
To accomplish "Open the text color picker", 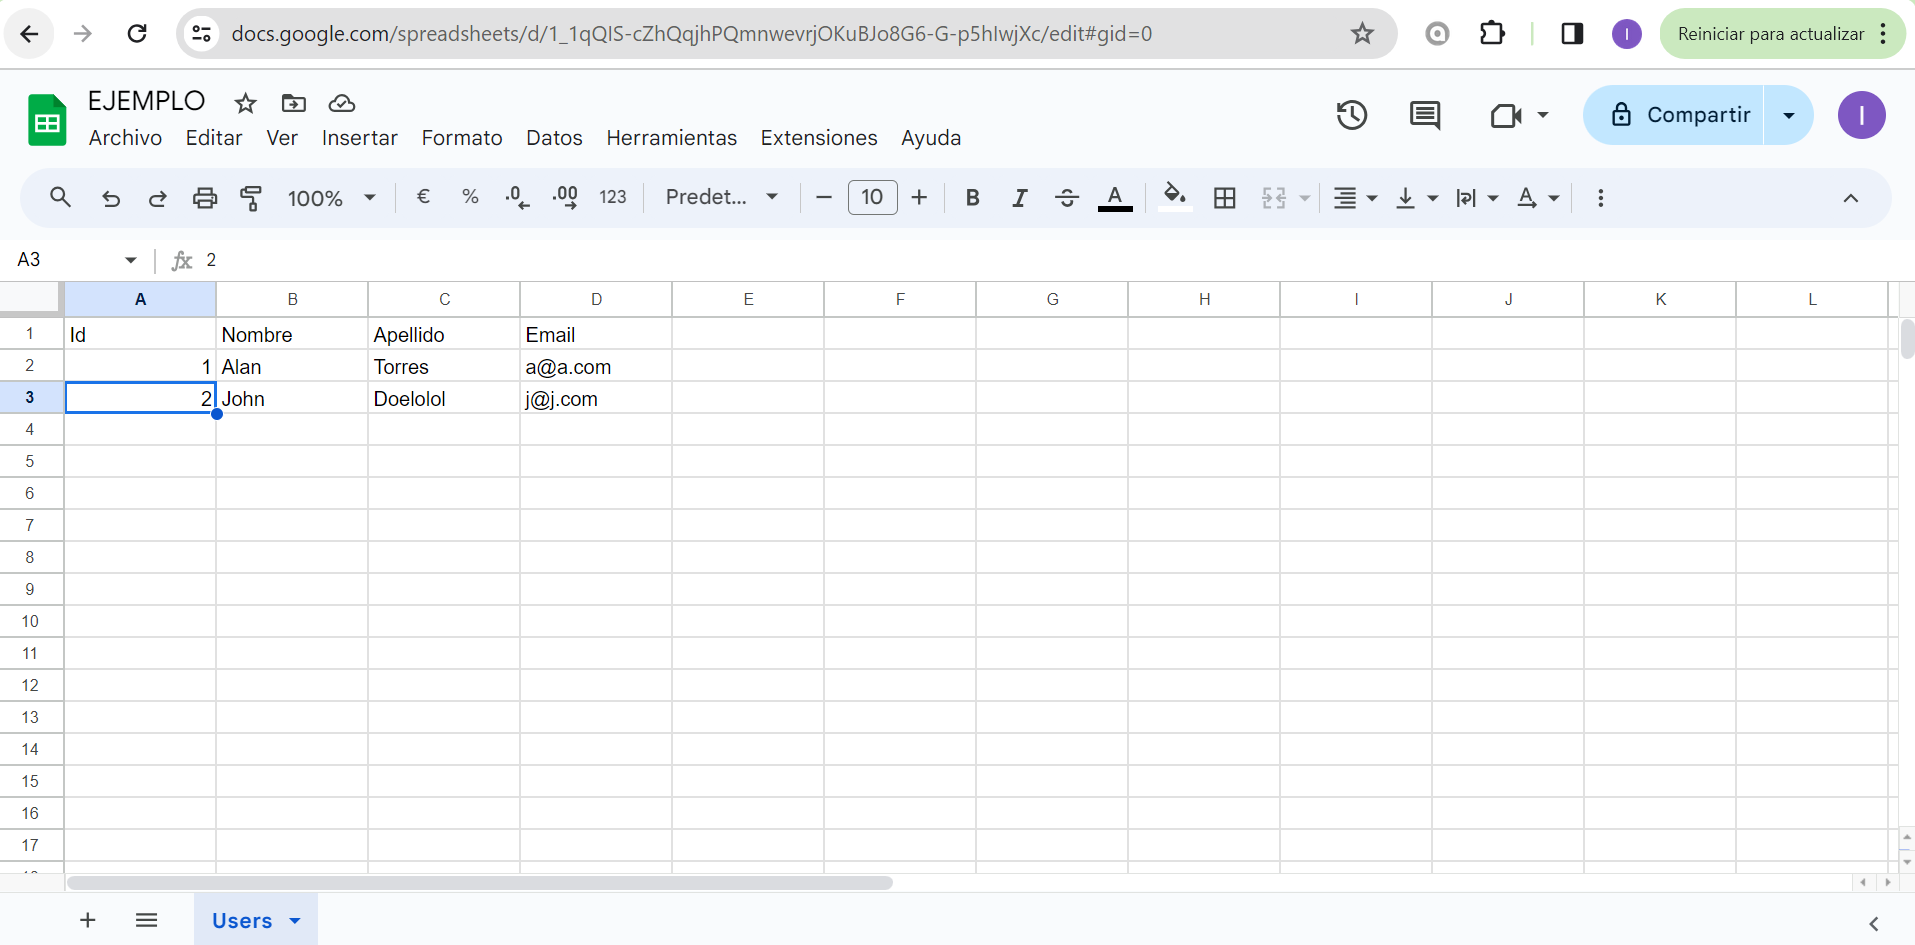I will tap(1115, 198).
